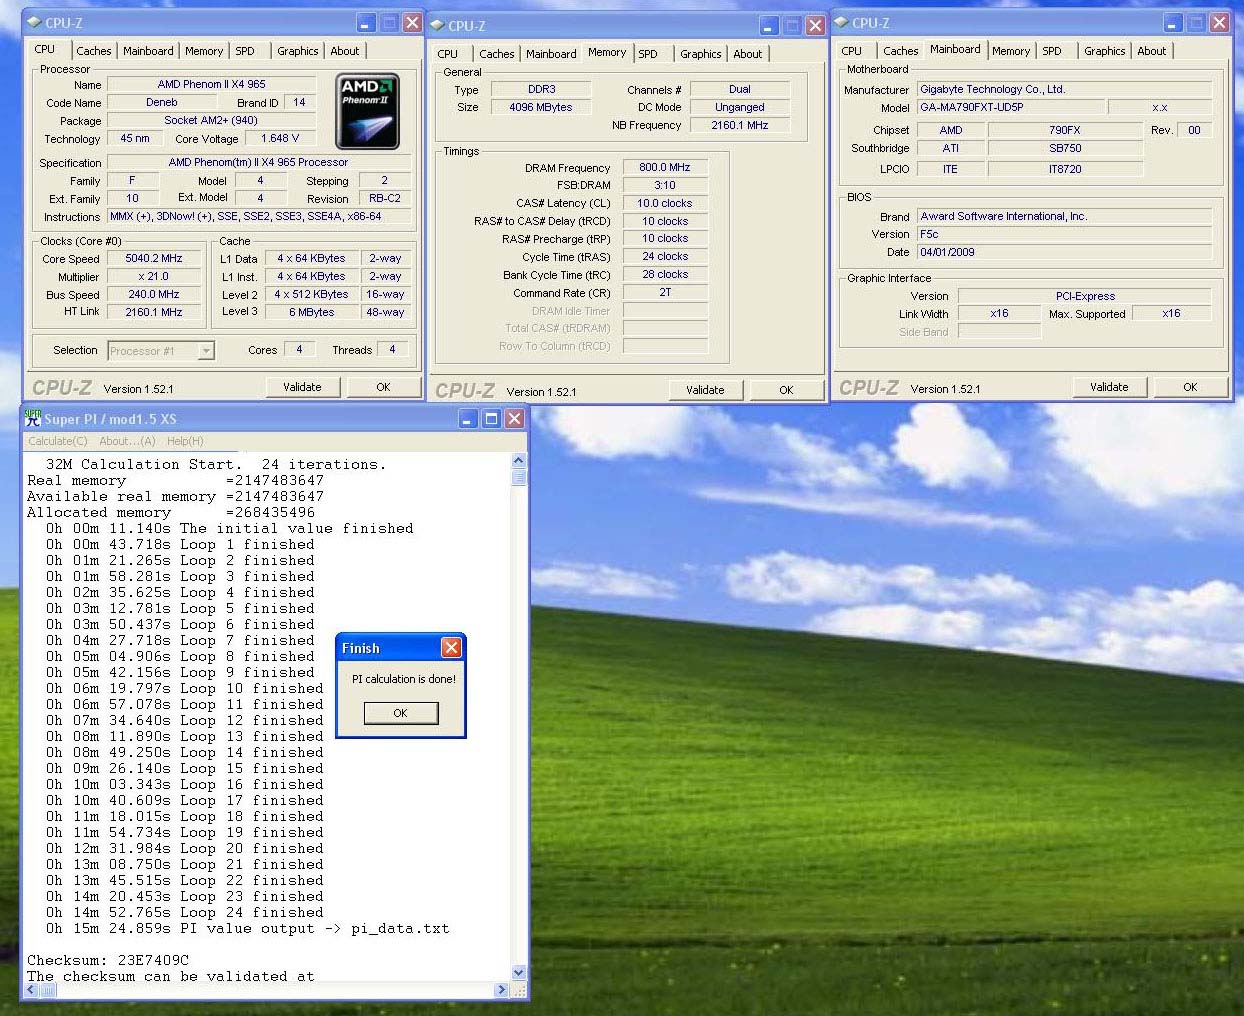
Task: Select Caches tab in middle CPU-Z window
Action: click(x=497, y=54)
